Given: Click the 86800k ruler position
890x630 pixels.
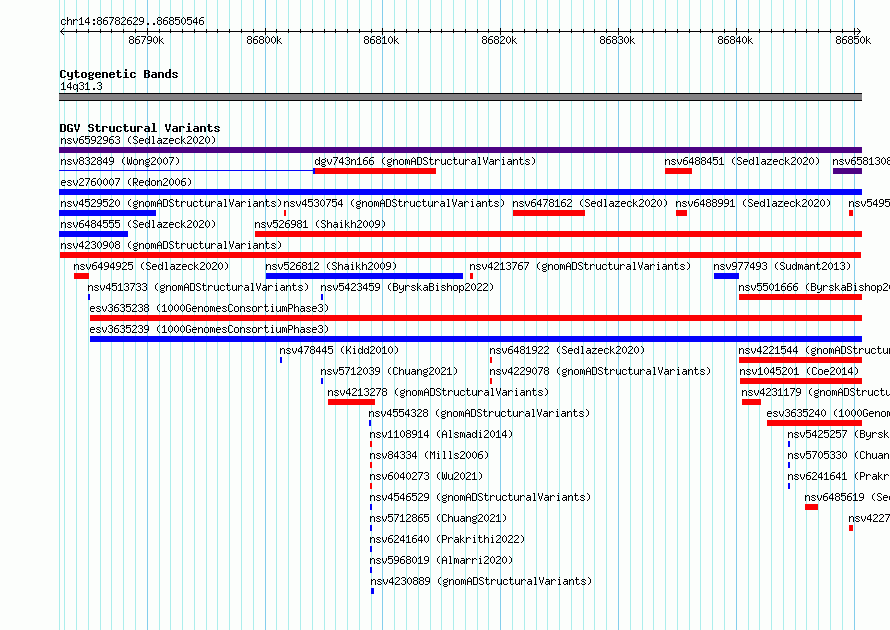Looking at the screenshot, I should click(265, 40).
